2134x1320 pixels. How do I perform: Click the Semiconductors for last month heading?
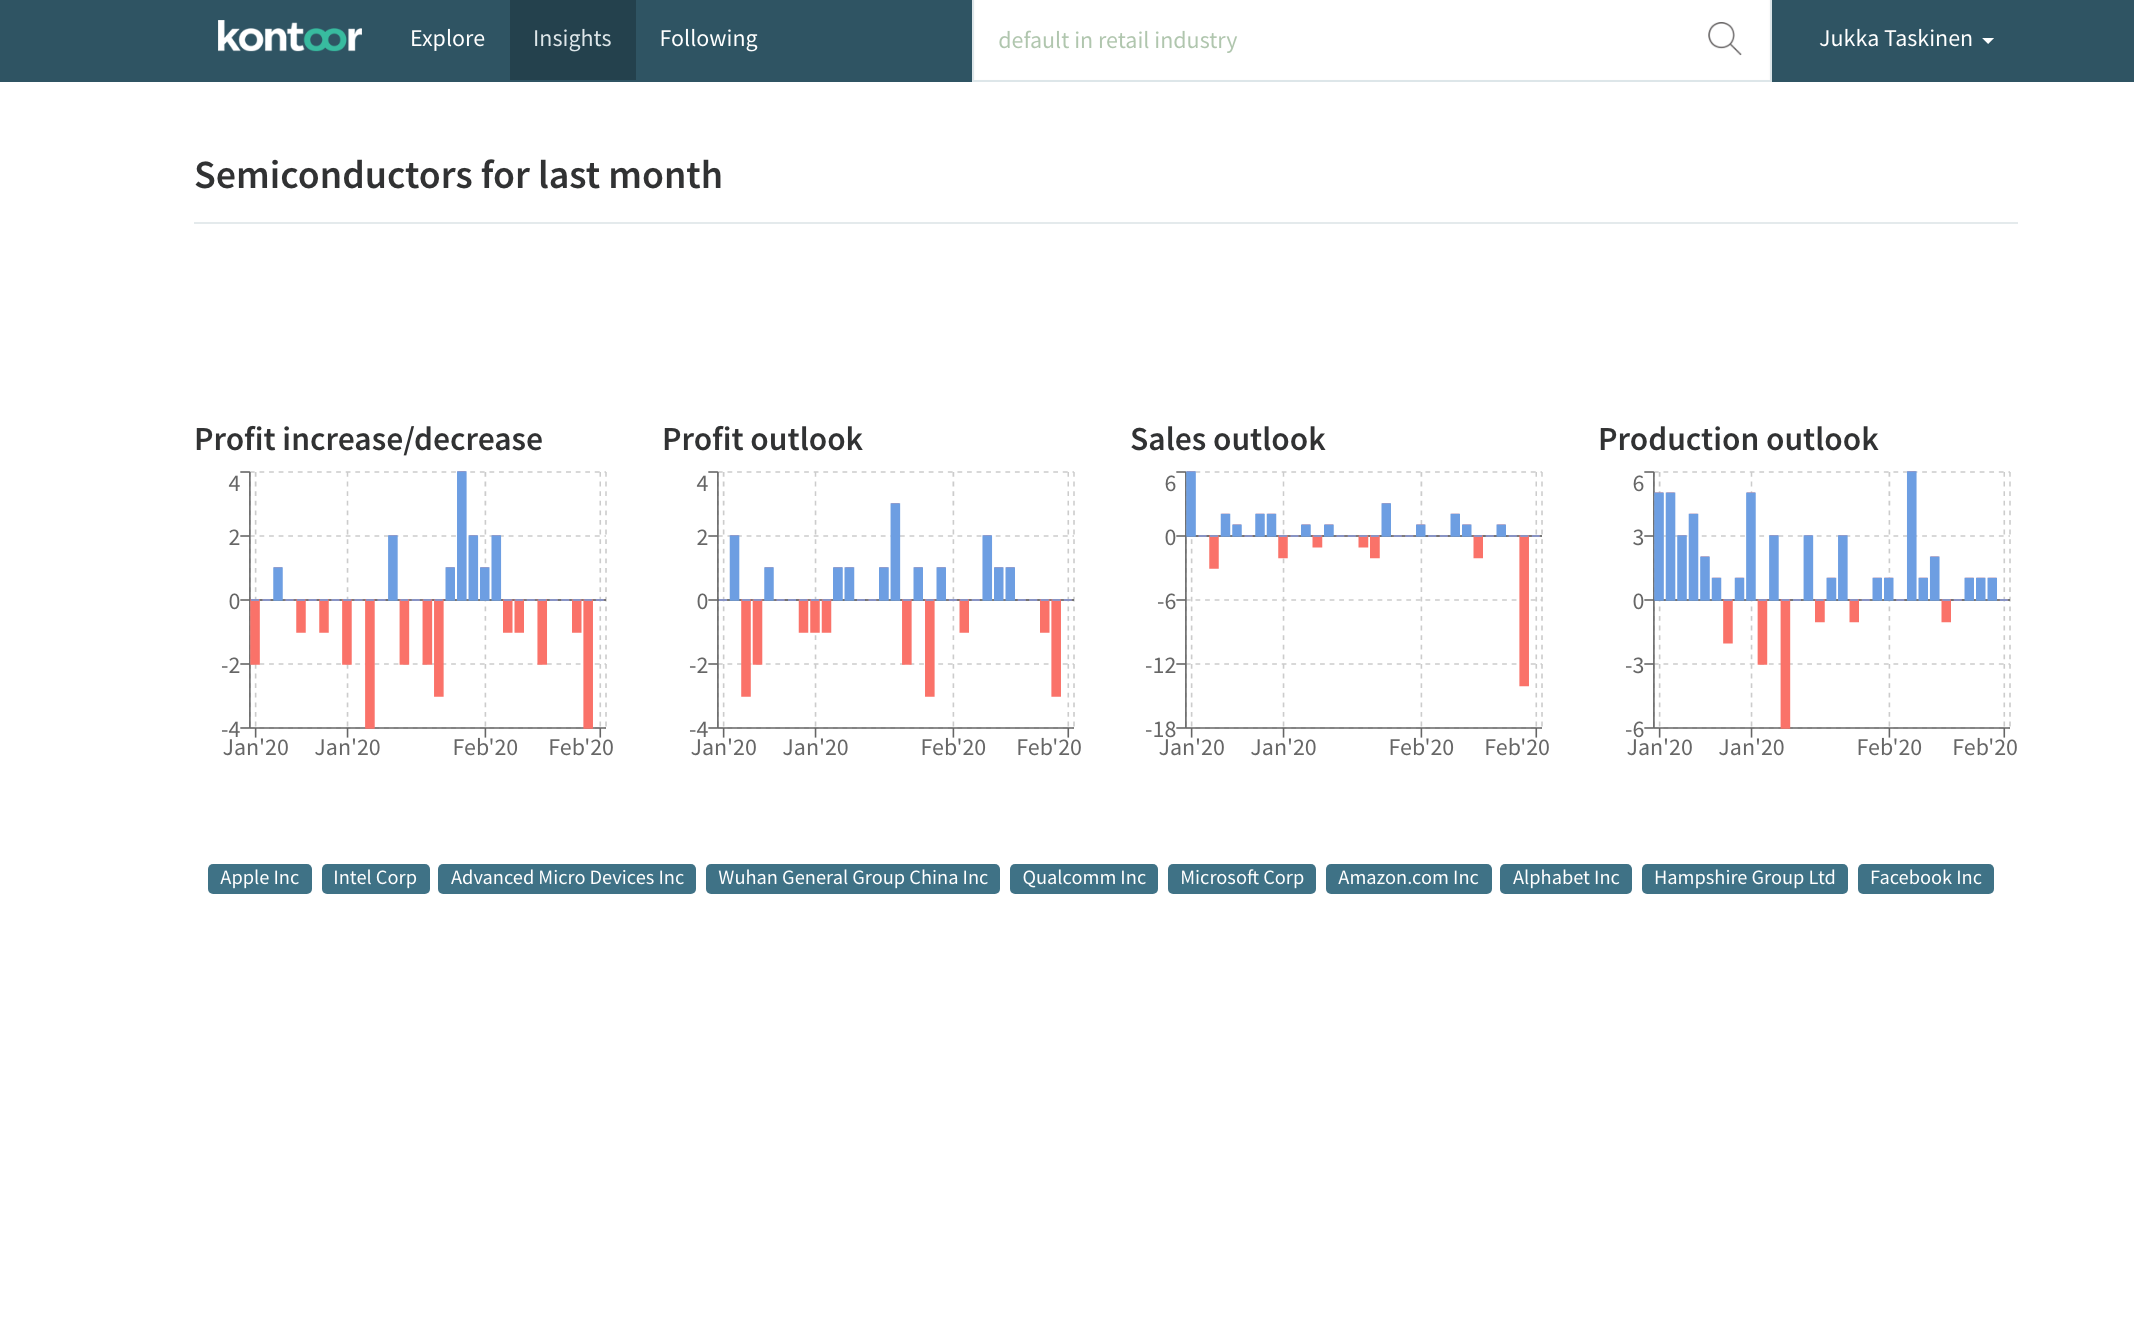coord(458,175)
